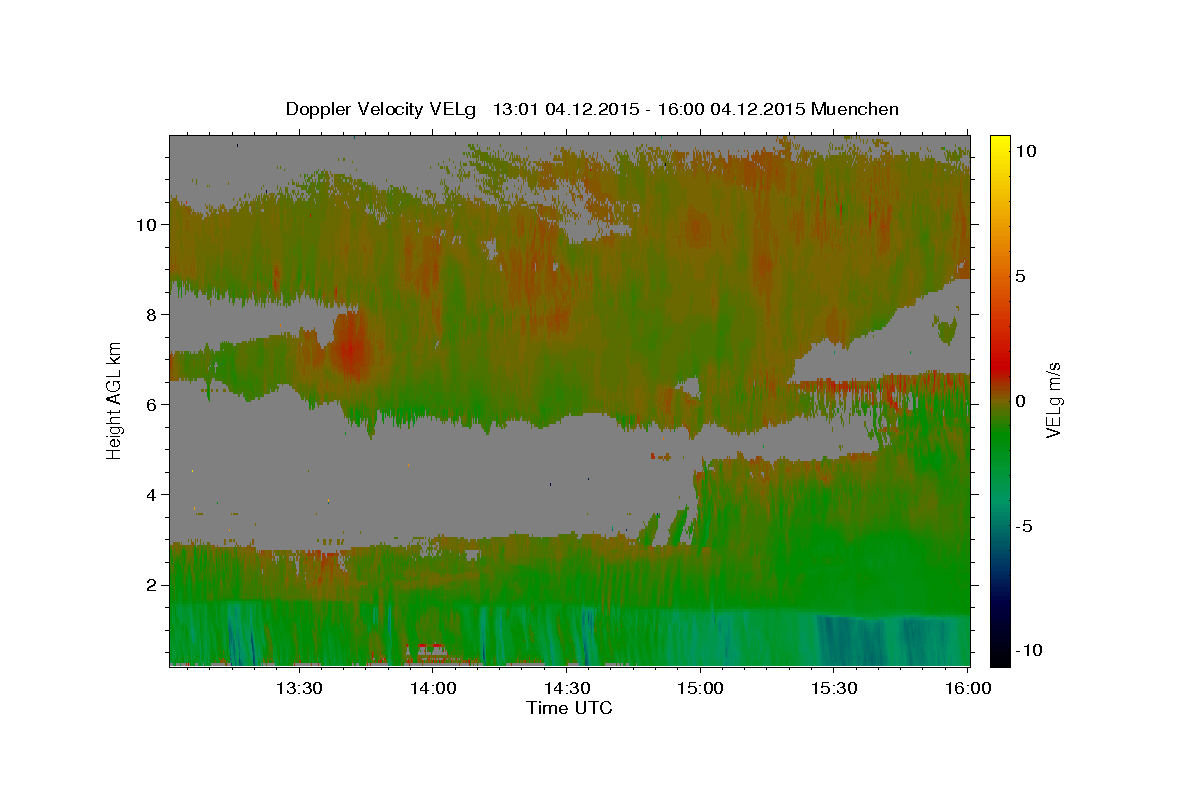The height and width of the screenshot is (800, 1200).
Task: Click the '14:00' time axis label
Action: coord(433,688)
